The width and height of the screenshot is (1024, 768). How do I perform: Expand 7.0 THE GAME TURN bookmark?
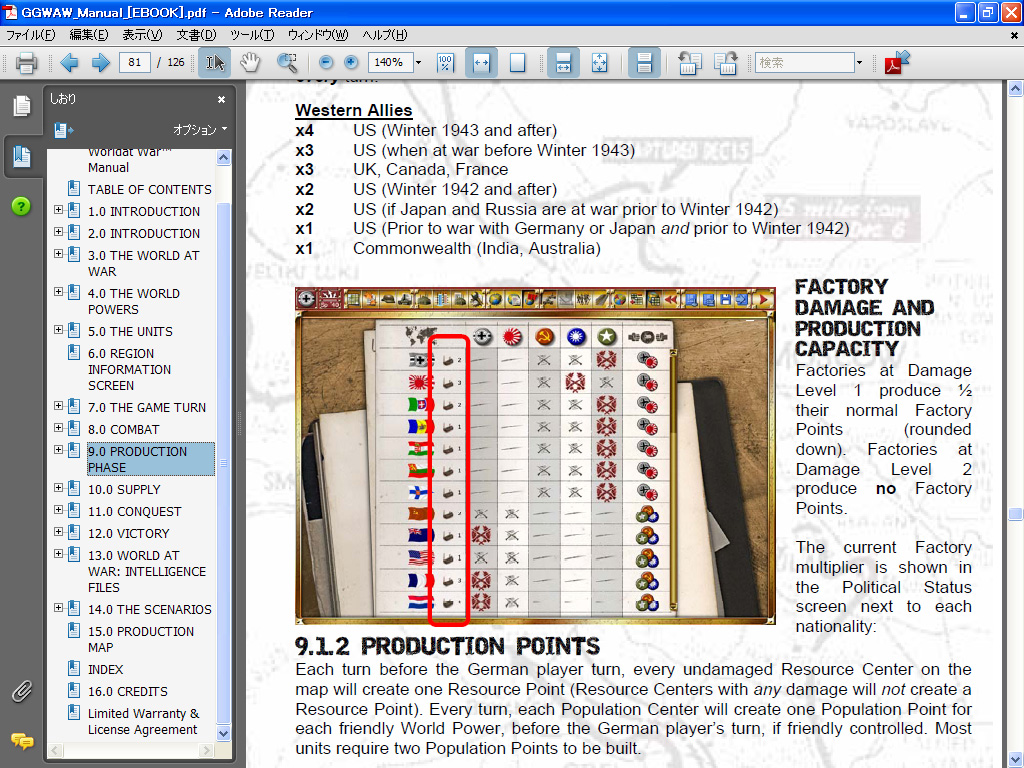[58, 406]
